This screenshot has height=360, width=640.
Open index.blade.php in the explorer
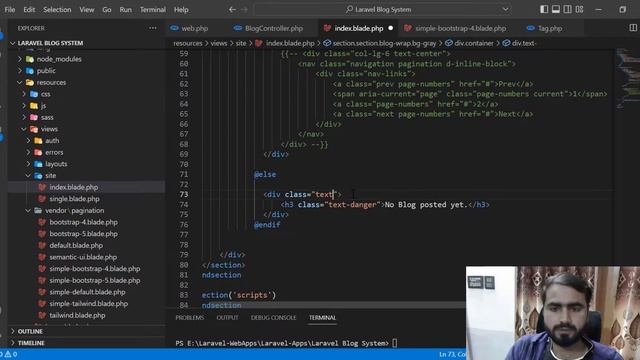(73, 187)
